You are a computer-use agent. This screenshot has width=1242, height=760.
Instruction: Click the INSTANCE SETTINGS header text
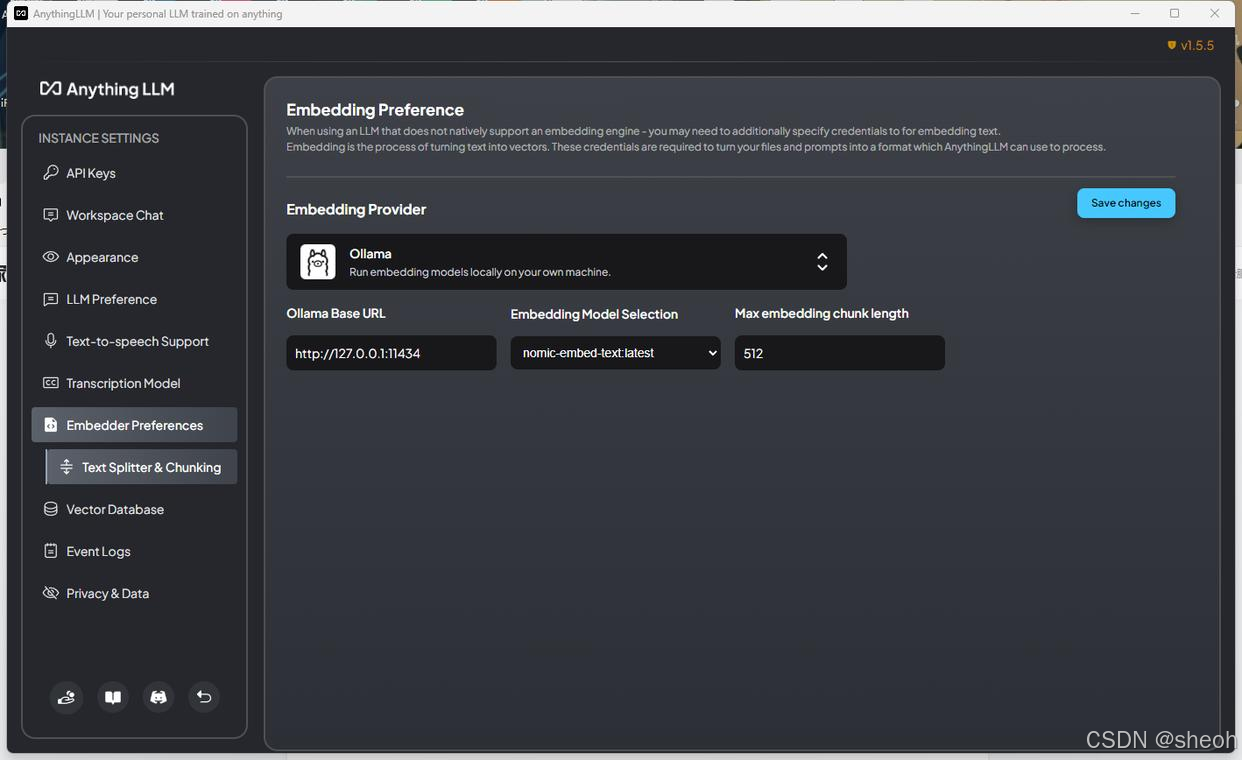99,138
